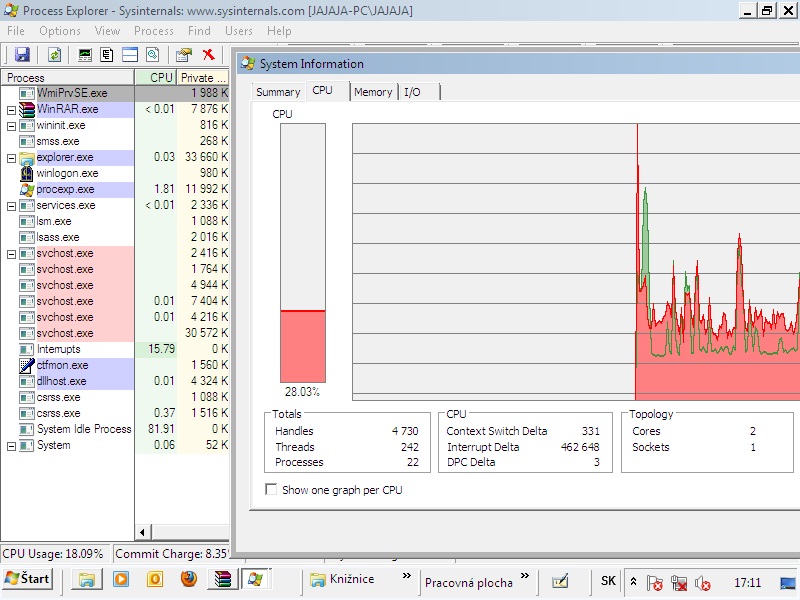Click the Show desktop icon beside the clock

point(789,582)
